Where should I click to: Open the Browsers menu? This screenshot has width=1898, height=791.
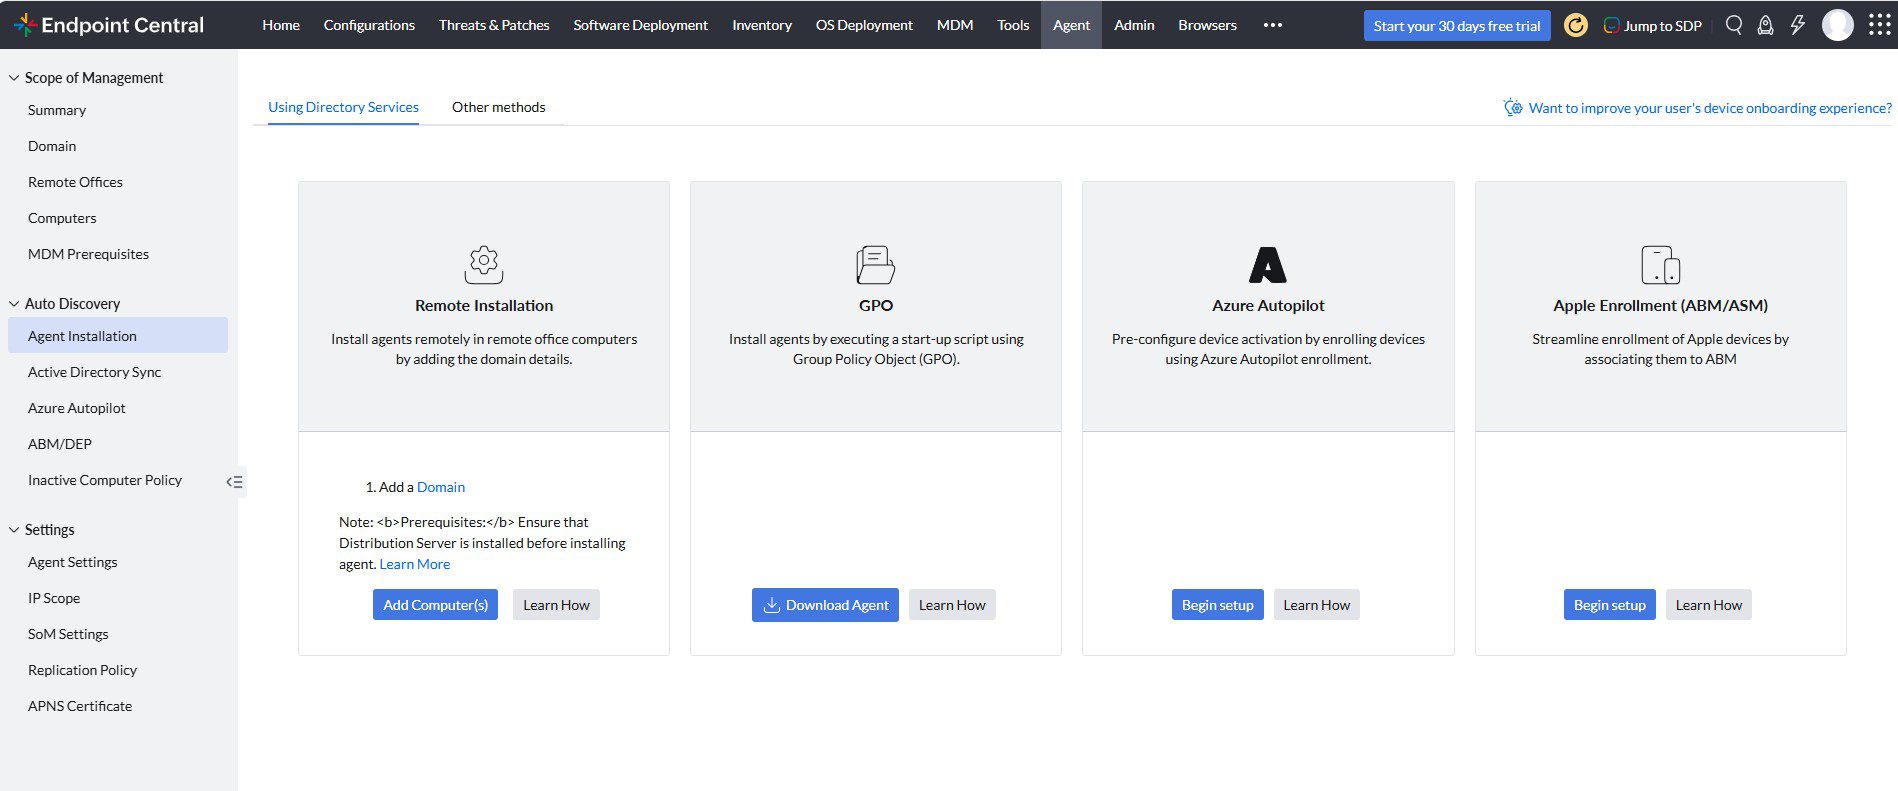(x=1207, y=25)
